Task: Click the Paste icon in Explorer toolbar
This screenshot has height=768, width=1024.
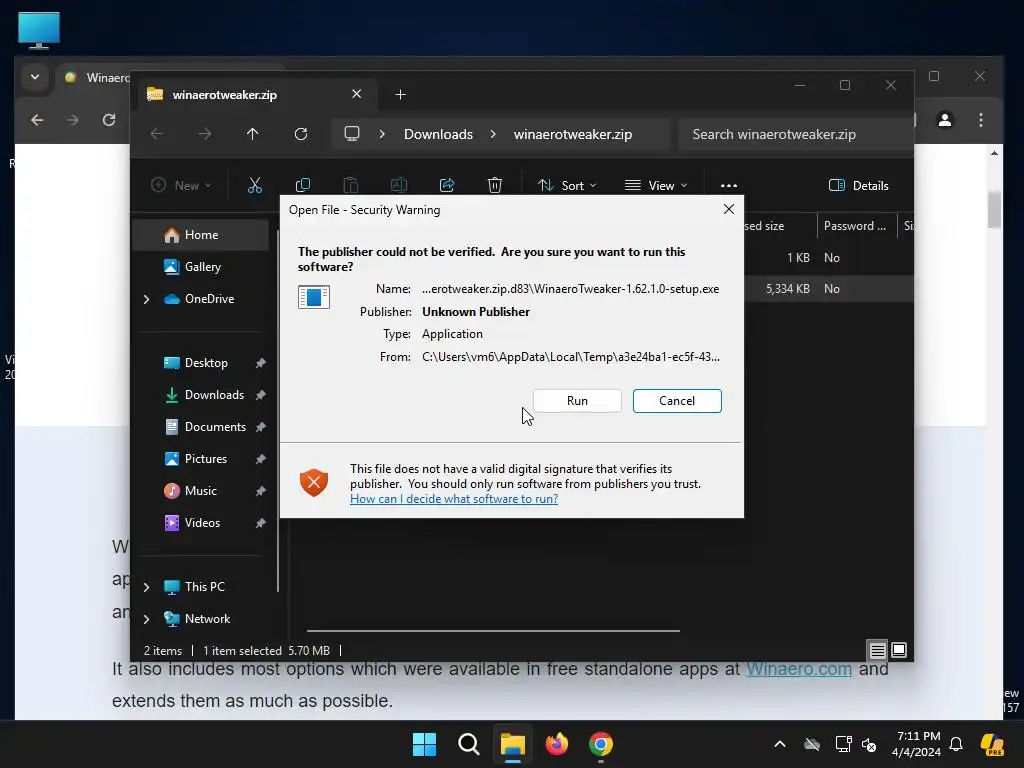Action: coord(351,185)
